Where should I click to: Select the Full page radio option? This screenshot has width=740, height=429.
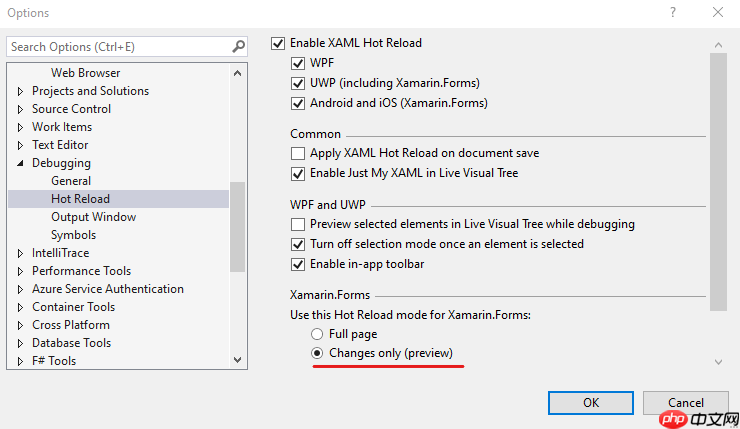pyautogui.click(x=318, y=334)
